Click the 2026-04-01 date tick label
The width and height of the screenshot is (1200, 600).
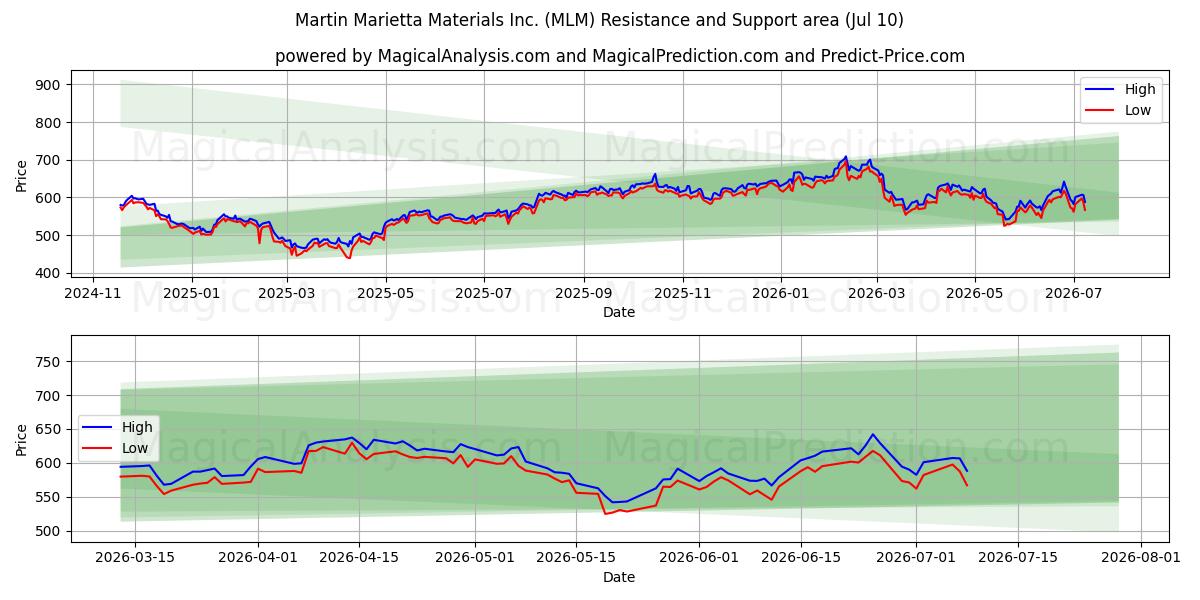pyautogui.click(x=259, y=558)
